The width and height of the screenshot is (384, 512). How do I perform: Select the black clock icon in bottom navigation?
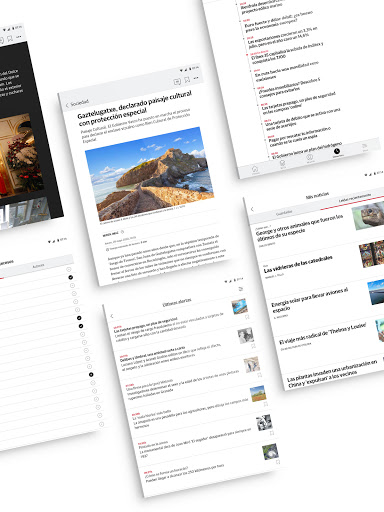tap(337, 151)
